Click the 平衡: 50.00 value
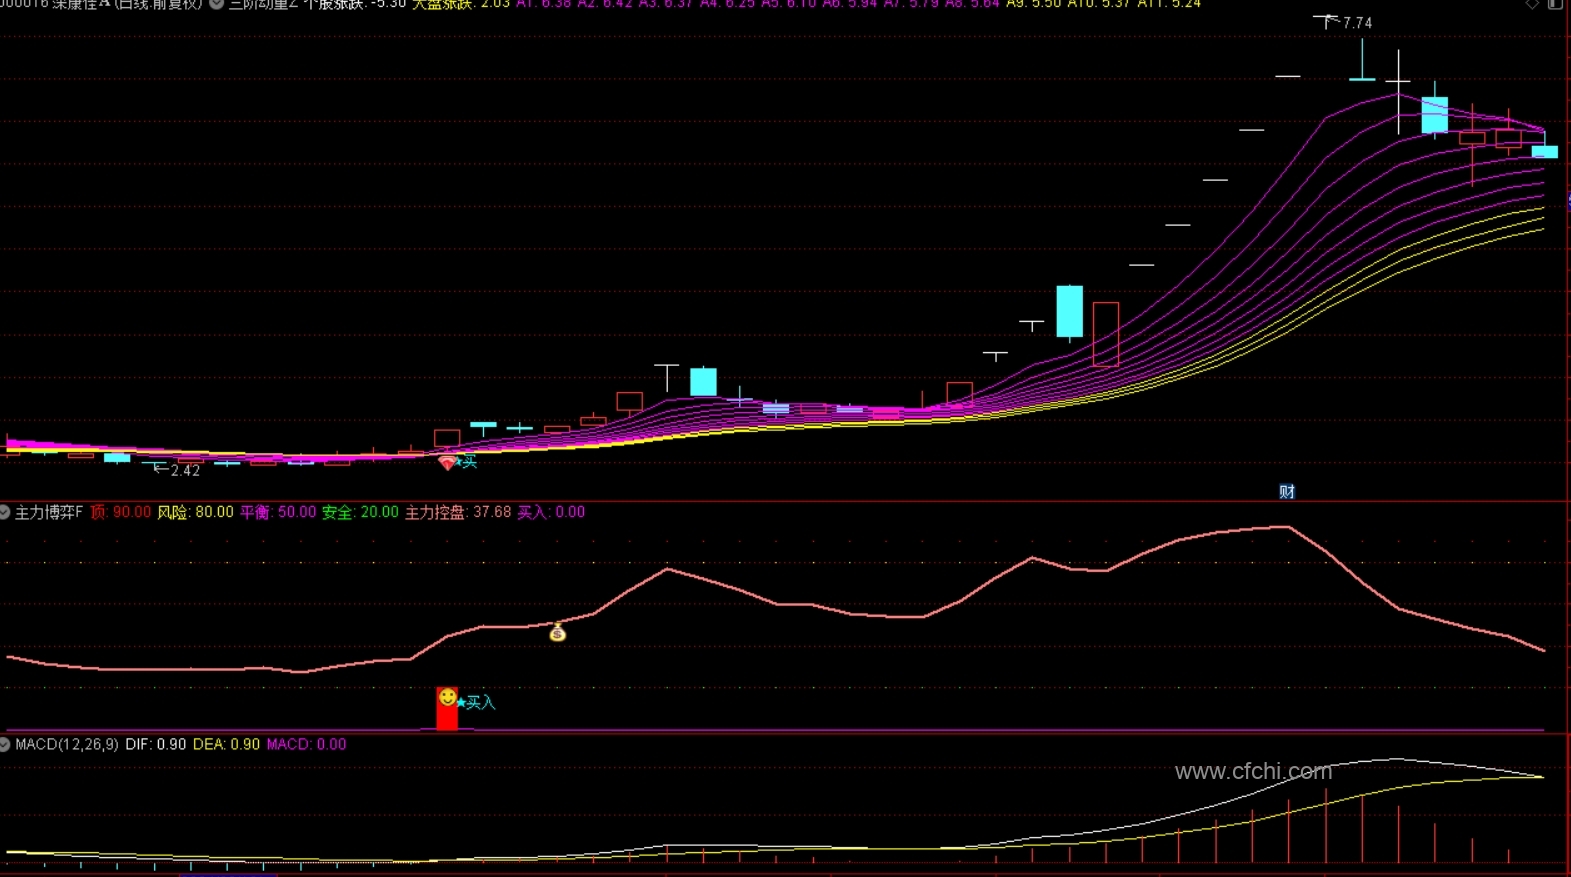Screen dimensions: 1571x877 tap(278, 512)
